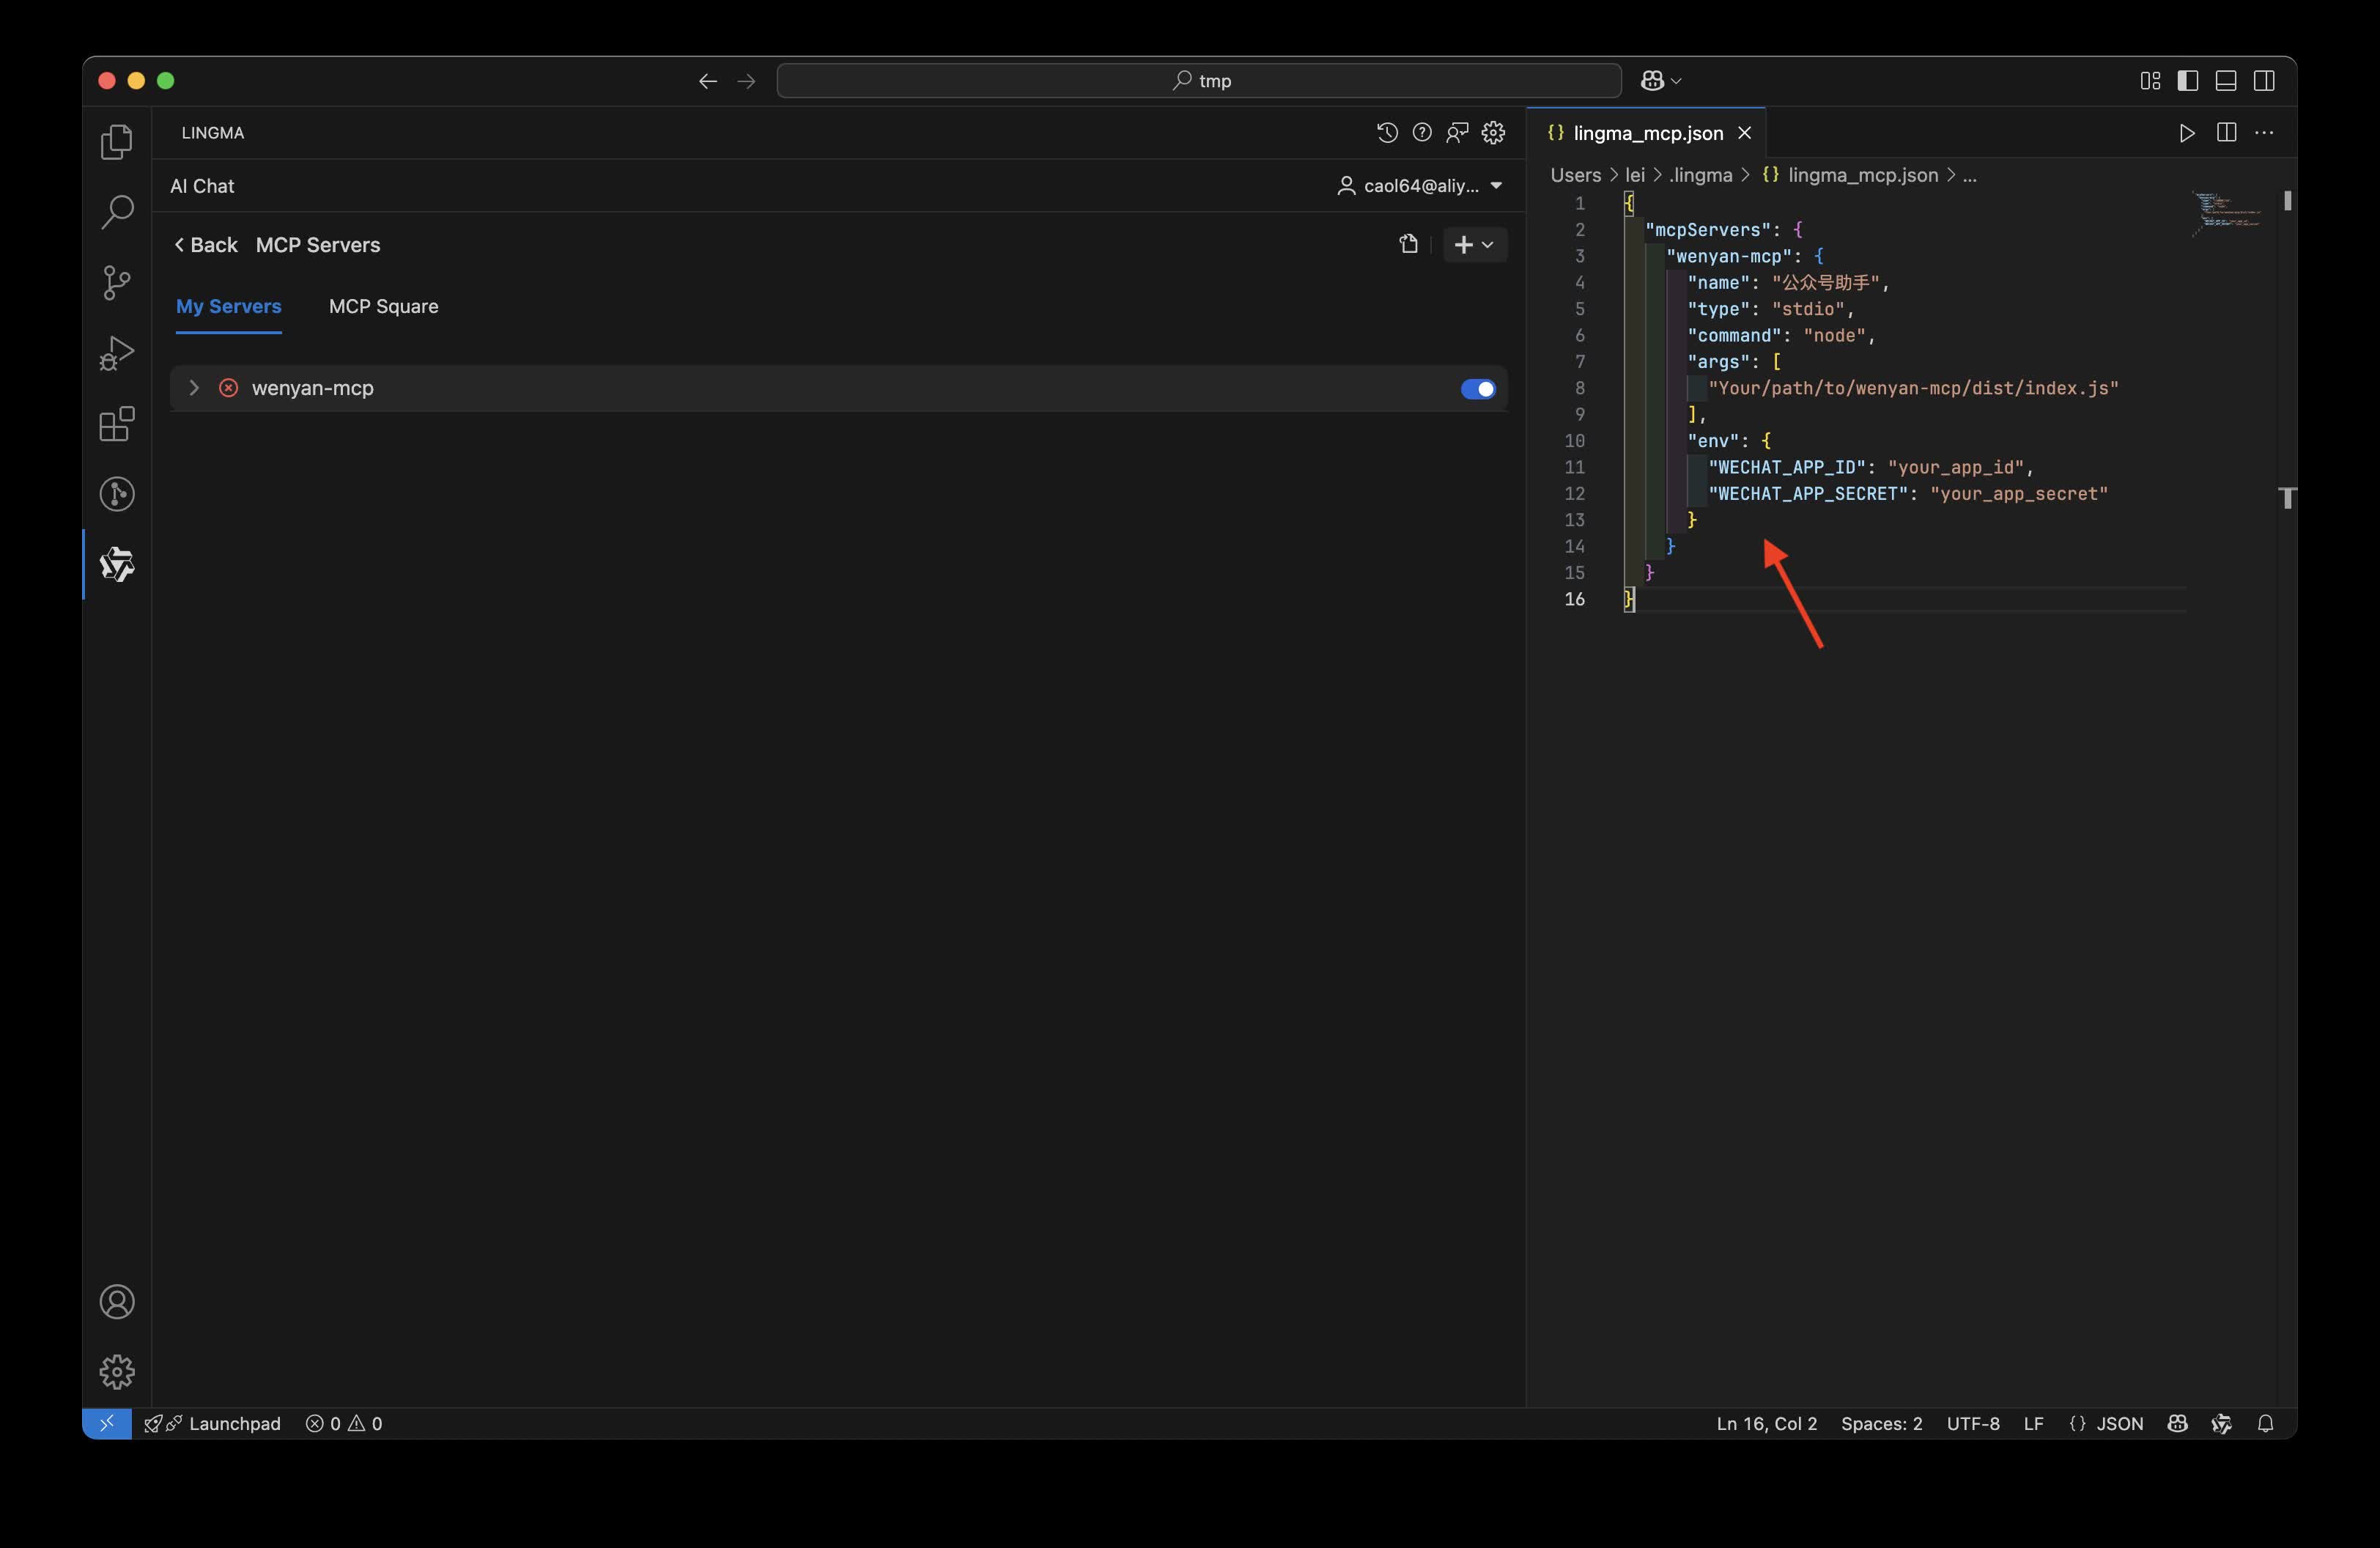Click the tmp command center search box
Screen dimensions: 2380x1548
[x=1199, y=81]
